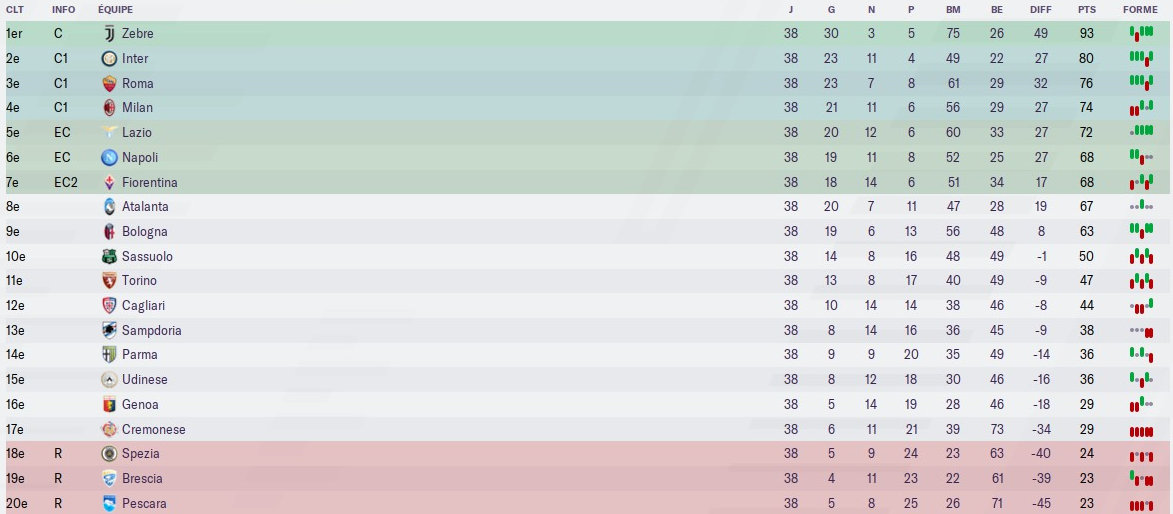Click the Genoa club crest
Viewport: 1173px width, 514px height.
tap(109, 405)
